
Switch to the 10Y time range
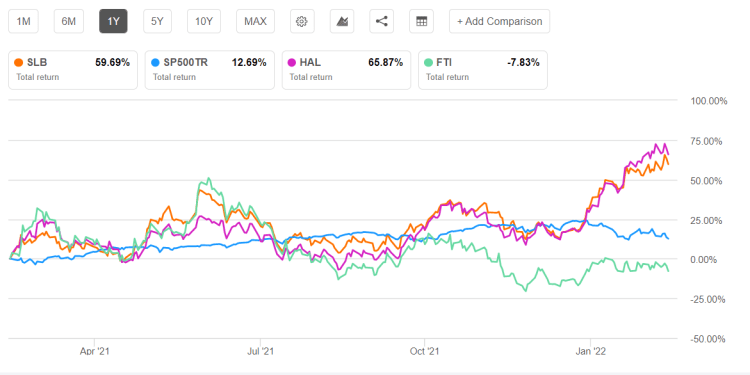(204, 22)
